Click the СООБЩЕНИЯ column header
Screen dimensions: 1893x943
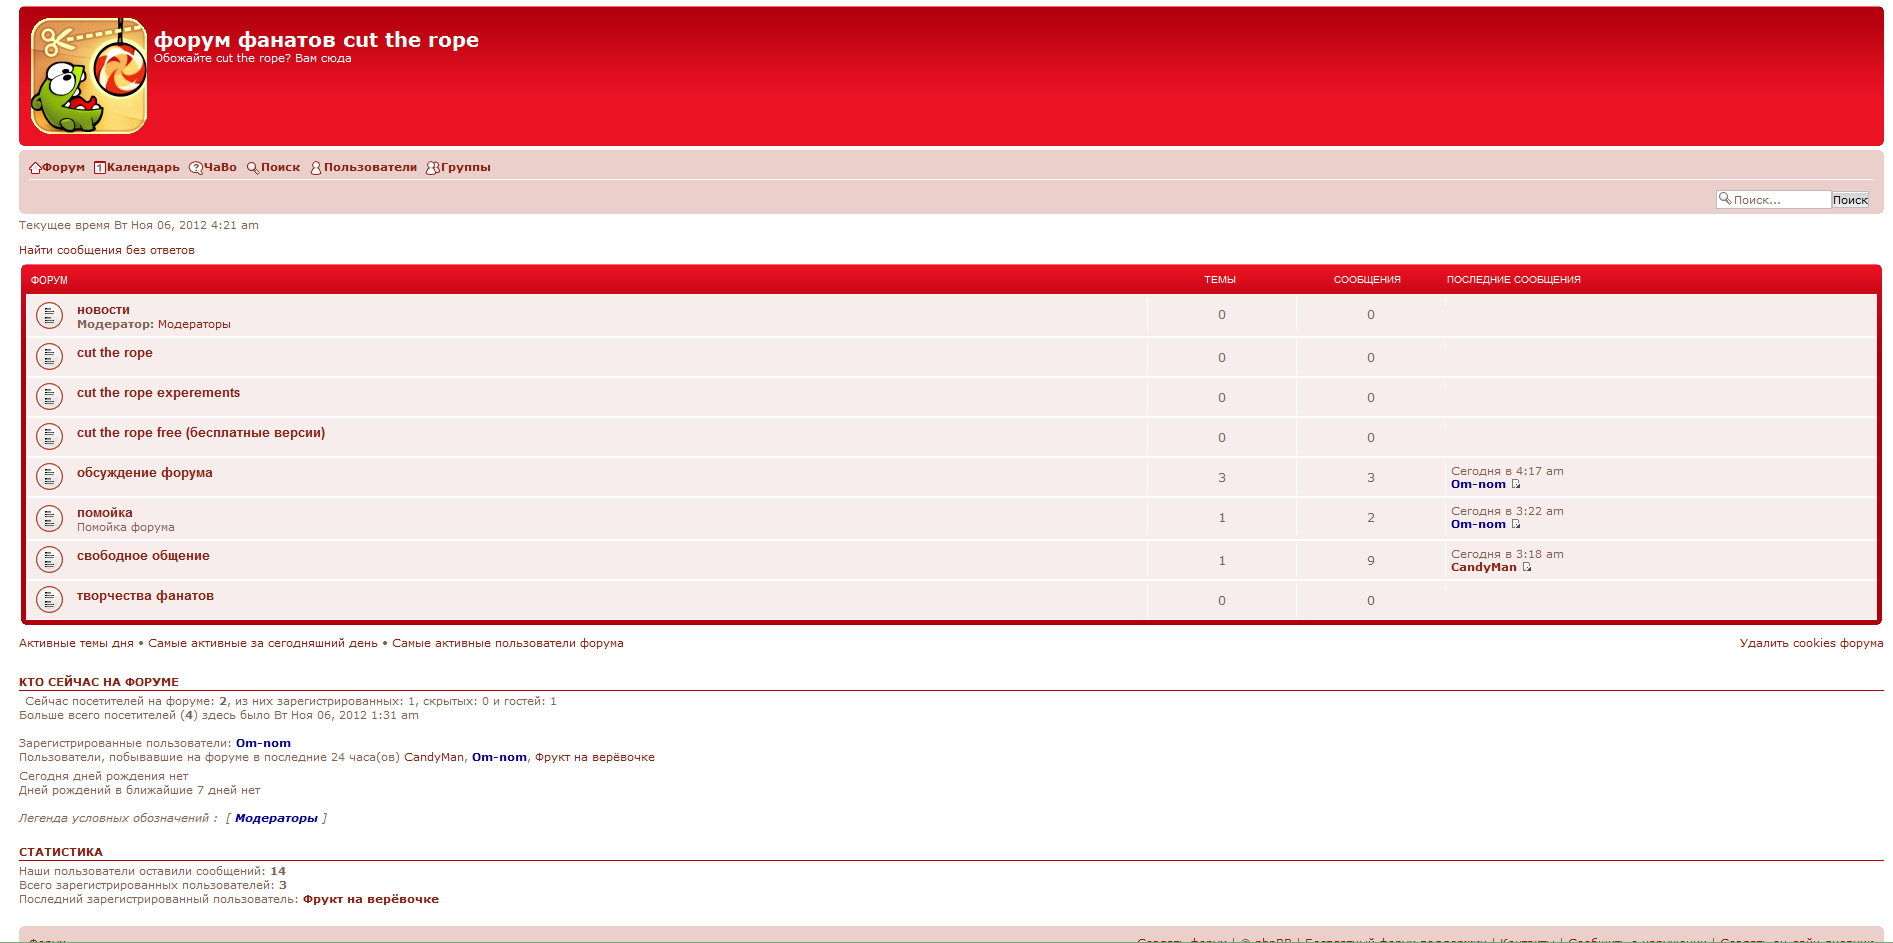pos(1367,280)
